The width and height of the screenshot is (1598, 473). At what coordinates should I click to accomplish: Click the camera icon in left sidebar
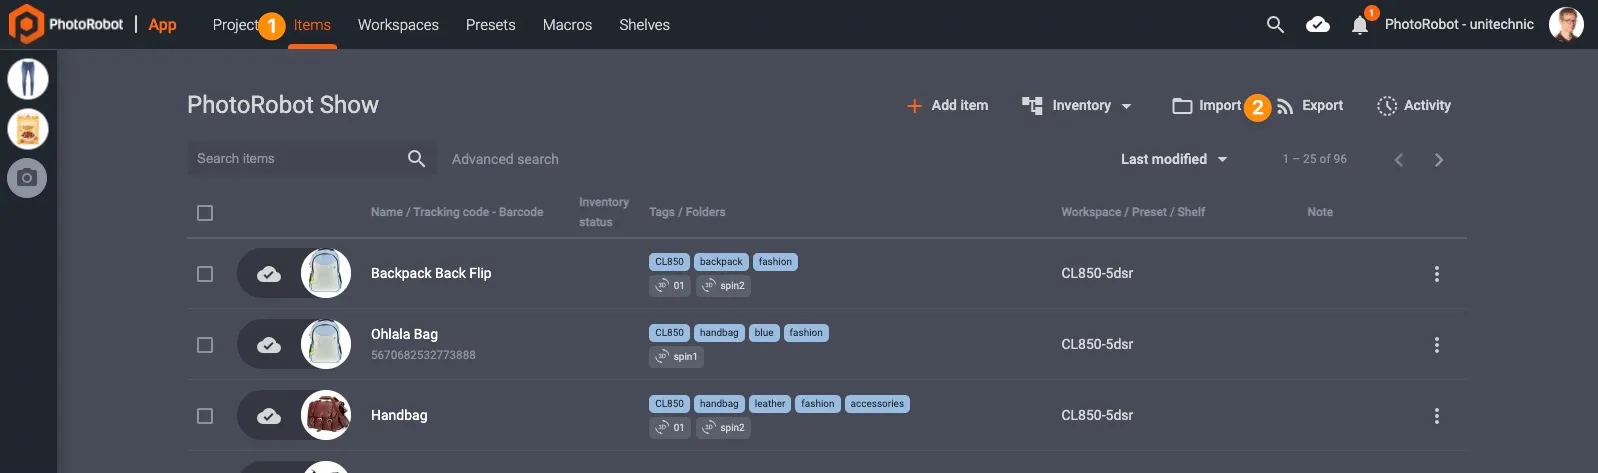click(28, 178)
